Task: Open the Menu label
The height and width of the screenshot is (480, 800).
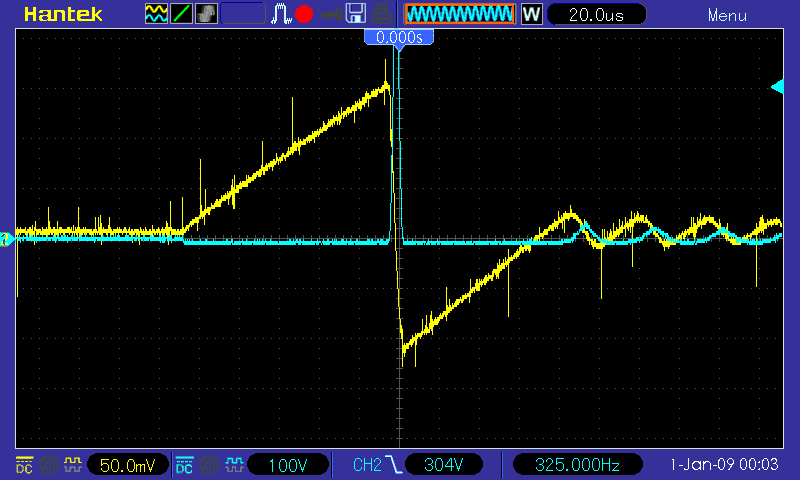Action: tap(727, 15)
